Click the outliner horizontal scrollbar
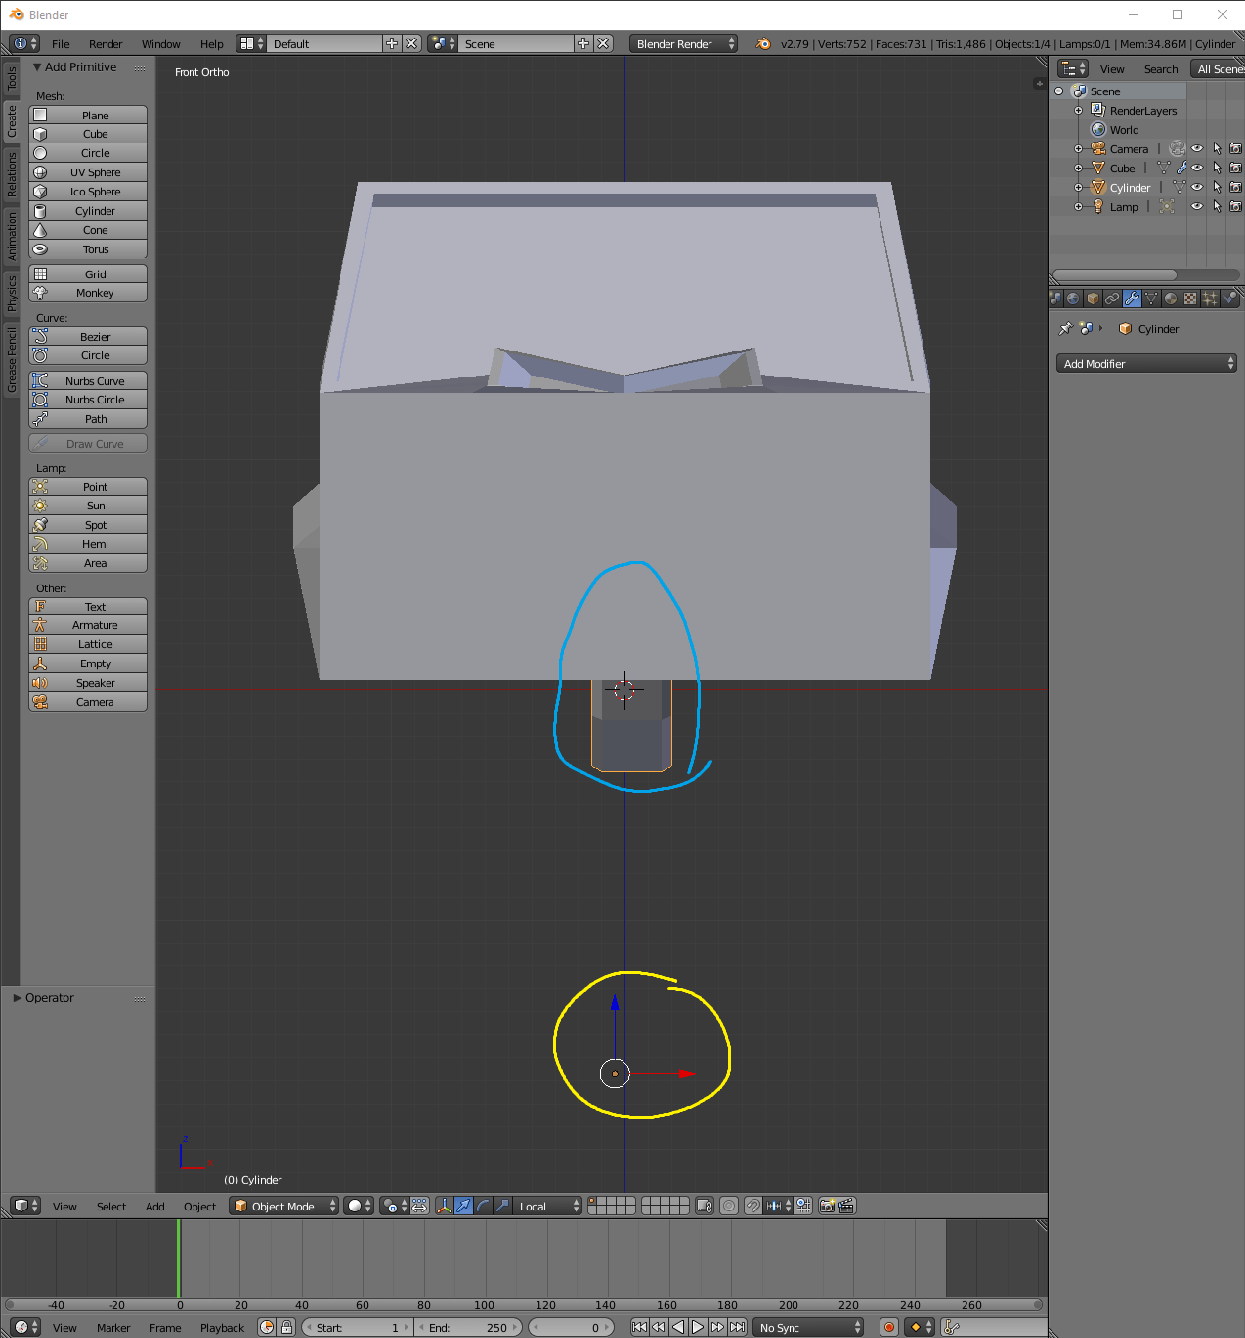1245x1338 pixels. point(1115,274)
